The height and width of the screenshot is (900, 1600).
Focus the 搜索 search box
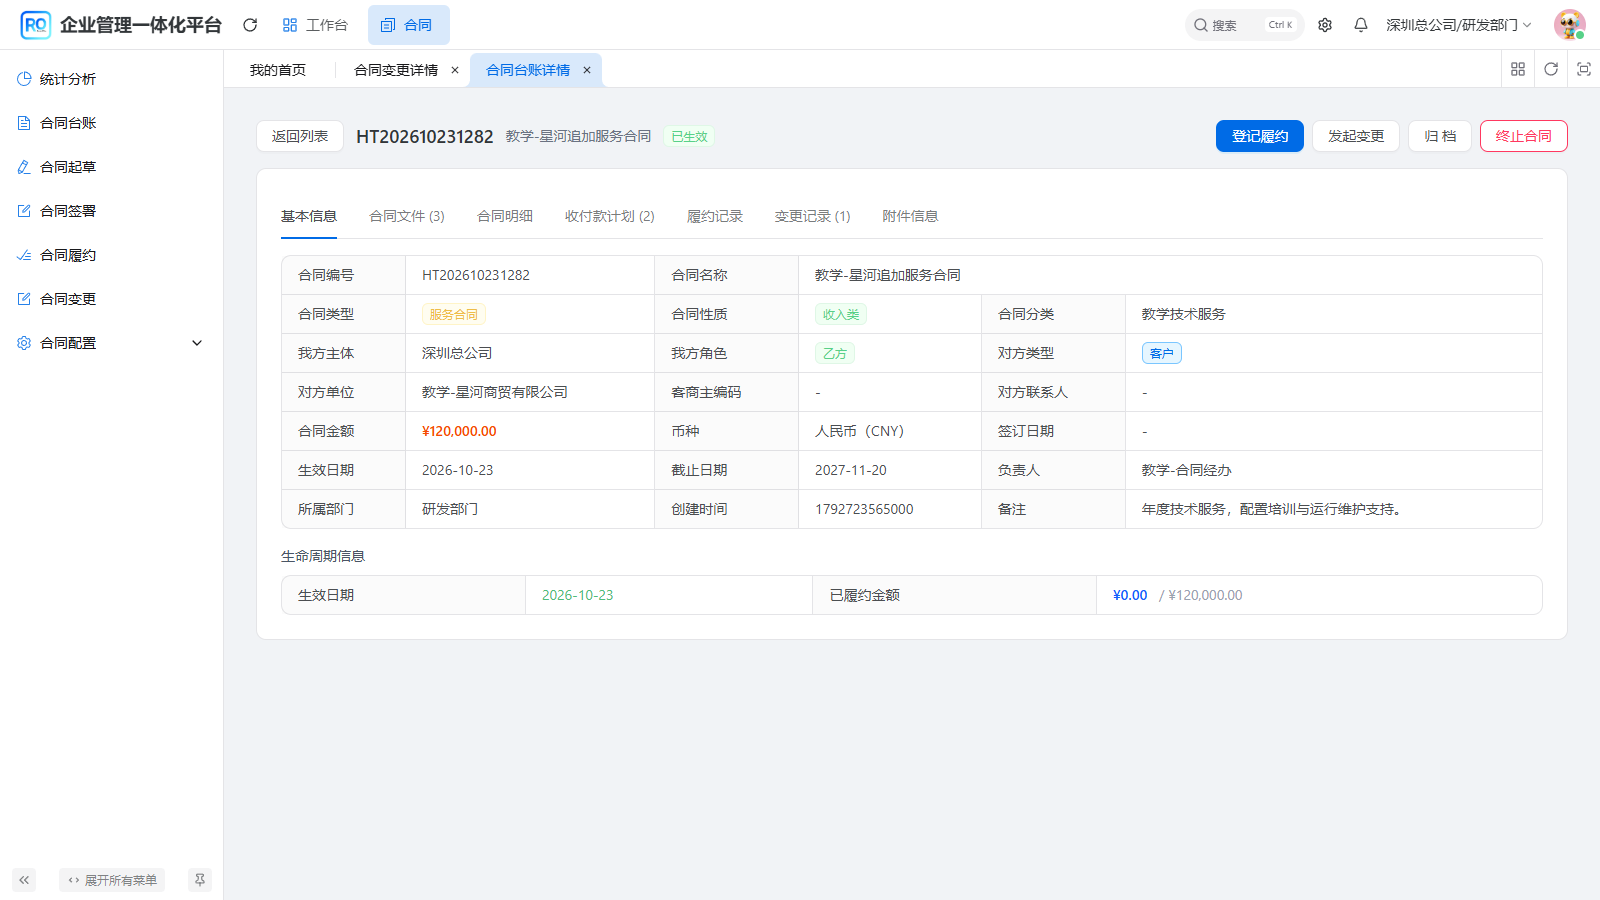(x=1244, y=25)
